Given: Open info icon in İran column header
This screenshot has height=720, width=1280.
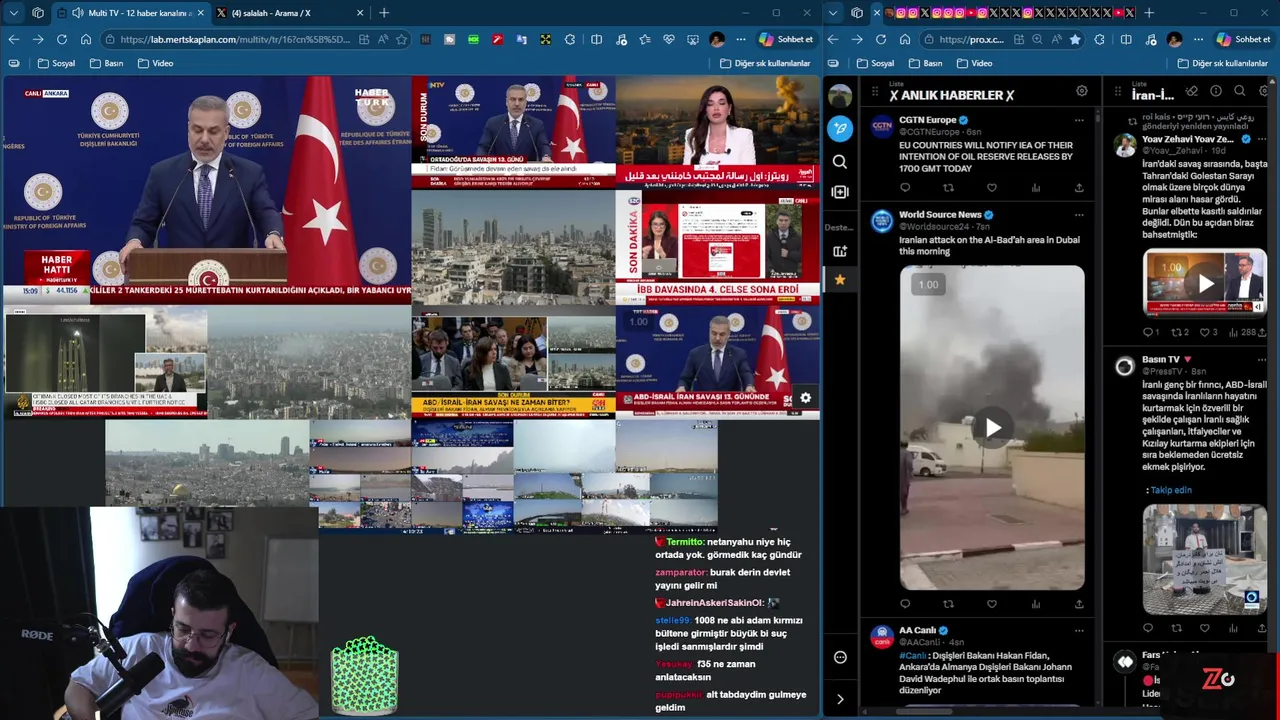Looking at the screenshot, I should [x=1216, y=91].
